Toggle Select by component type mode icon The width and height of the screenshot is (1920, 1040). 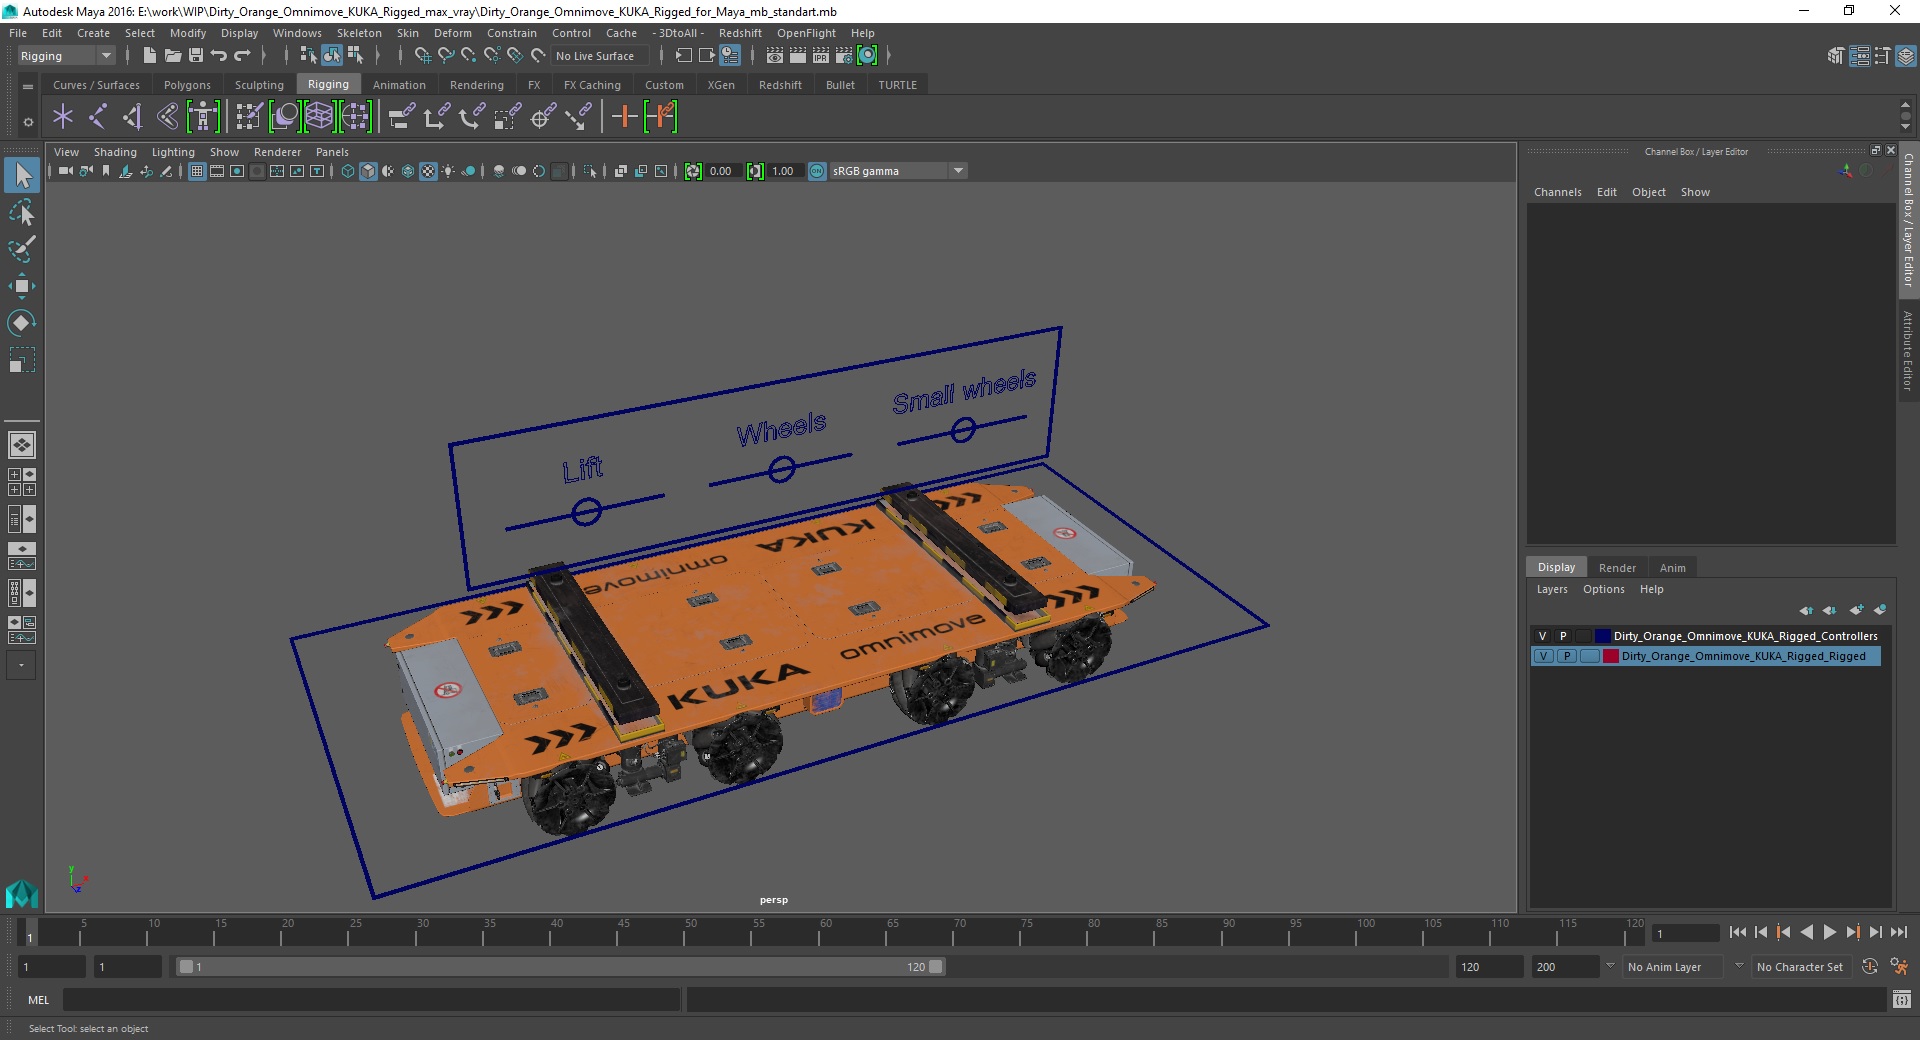tap(355, 56)
